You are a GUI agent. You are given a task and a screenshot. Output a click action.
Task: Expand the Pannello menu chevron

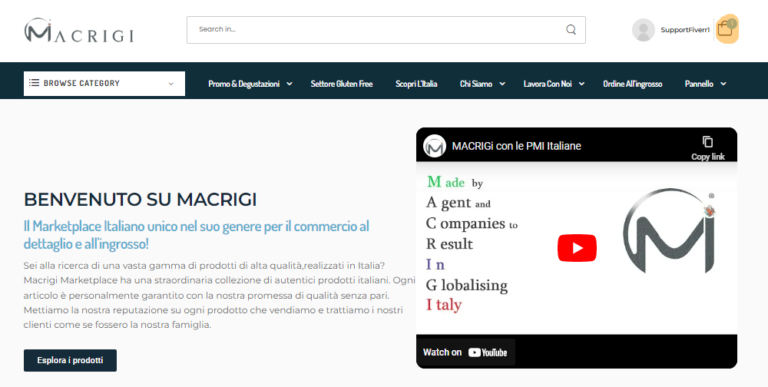(x=723, y=84)
